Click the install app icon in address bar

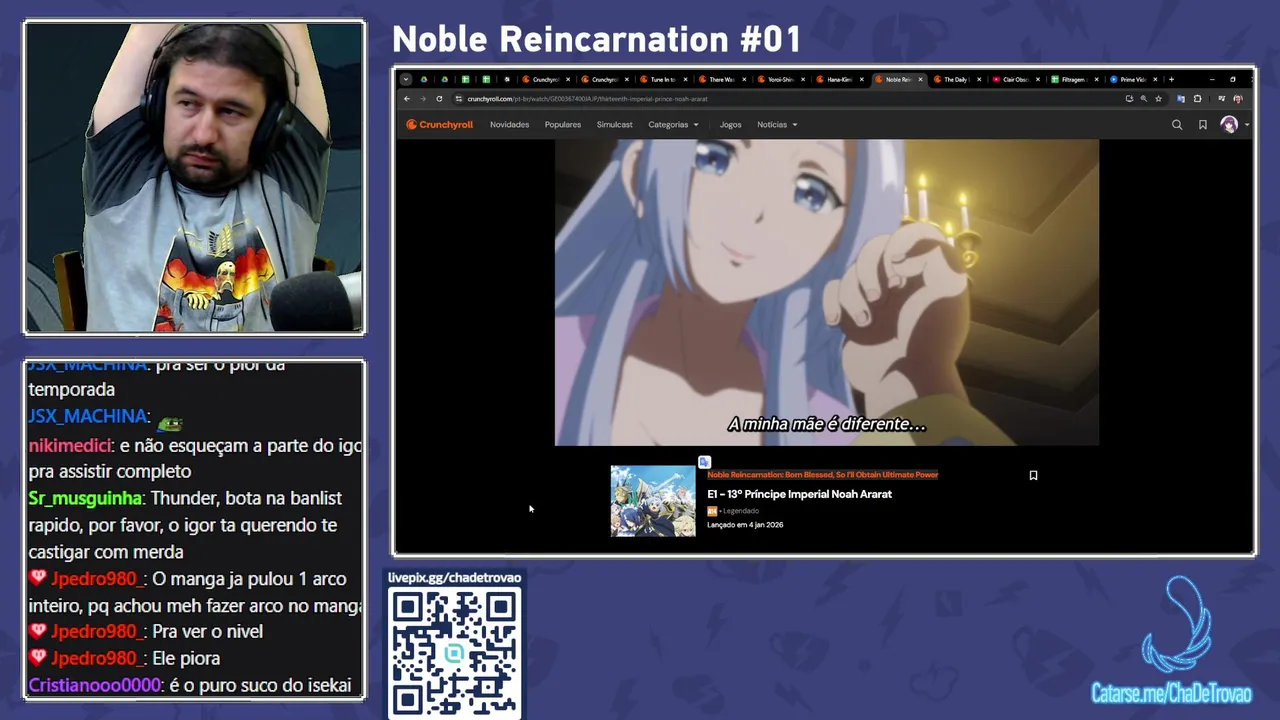pyautogui.click(x=1129, y=99)
